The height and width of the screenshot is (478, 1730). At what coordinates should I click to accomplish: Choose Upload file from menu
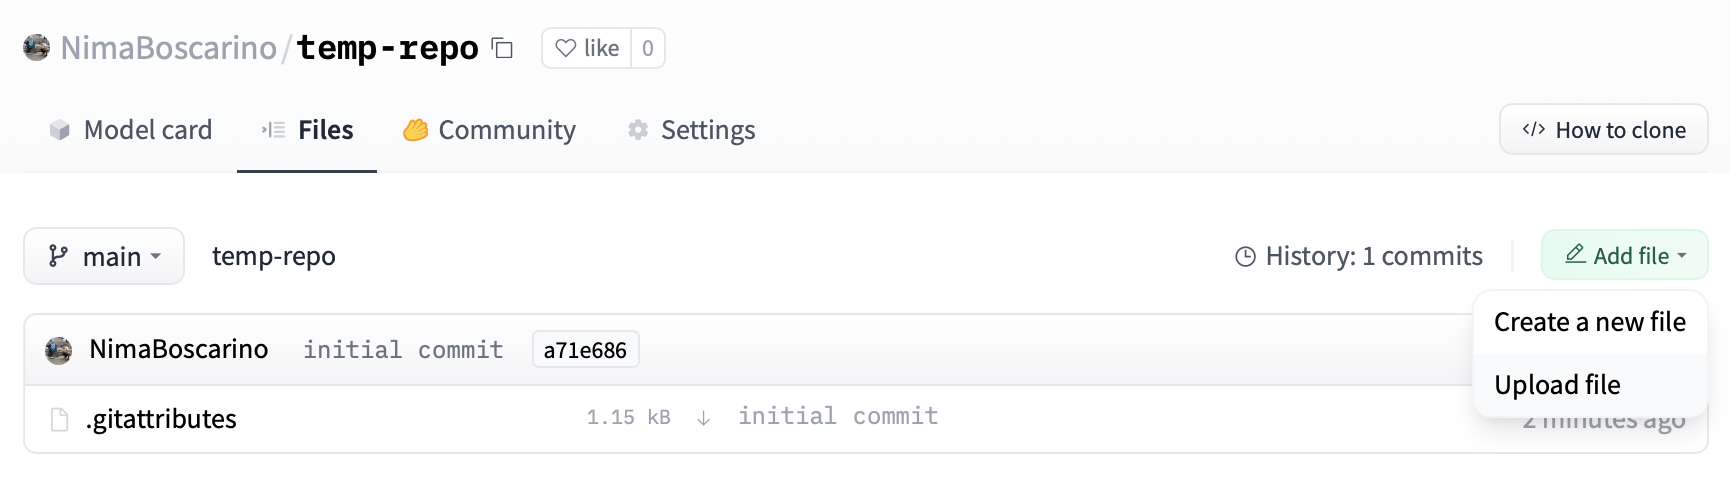(x=1557, y=385)
